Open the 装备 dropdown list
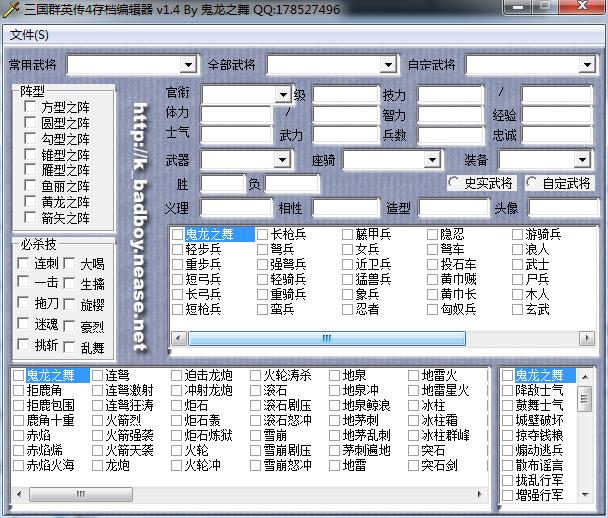 click(582, 159)
